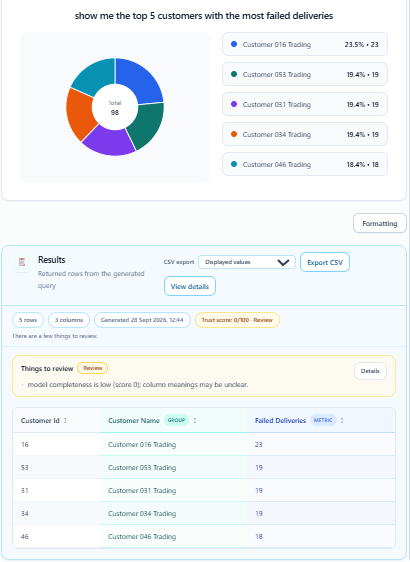Click the Customer 031 Trading legend card
The height and width of the screenshot is (562, 410).
tap(305, 104)
